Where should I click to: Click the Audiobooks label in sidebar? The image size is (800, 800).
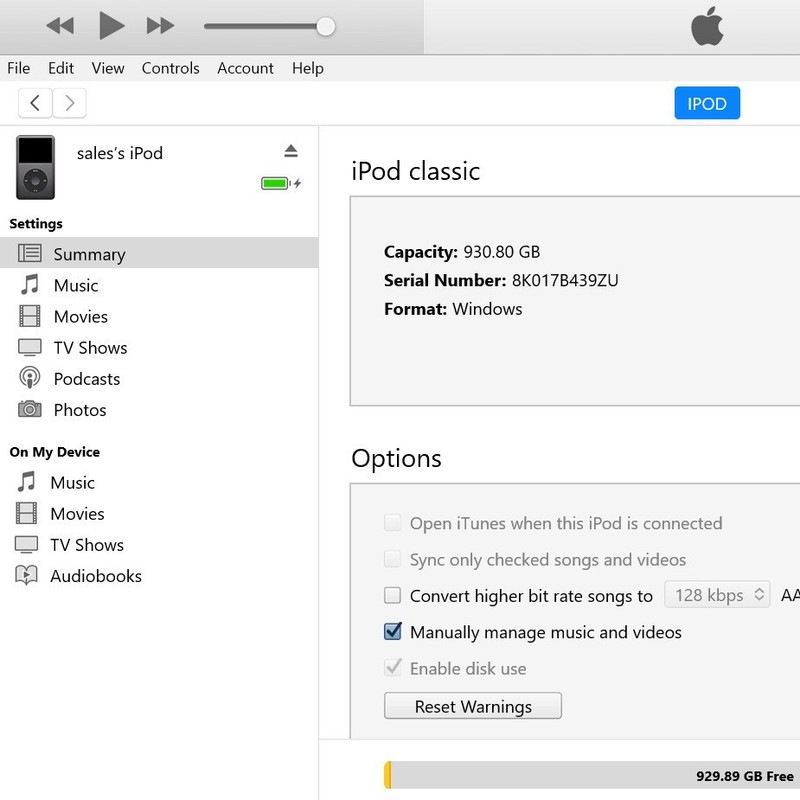click(96, 576)
